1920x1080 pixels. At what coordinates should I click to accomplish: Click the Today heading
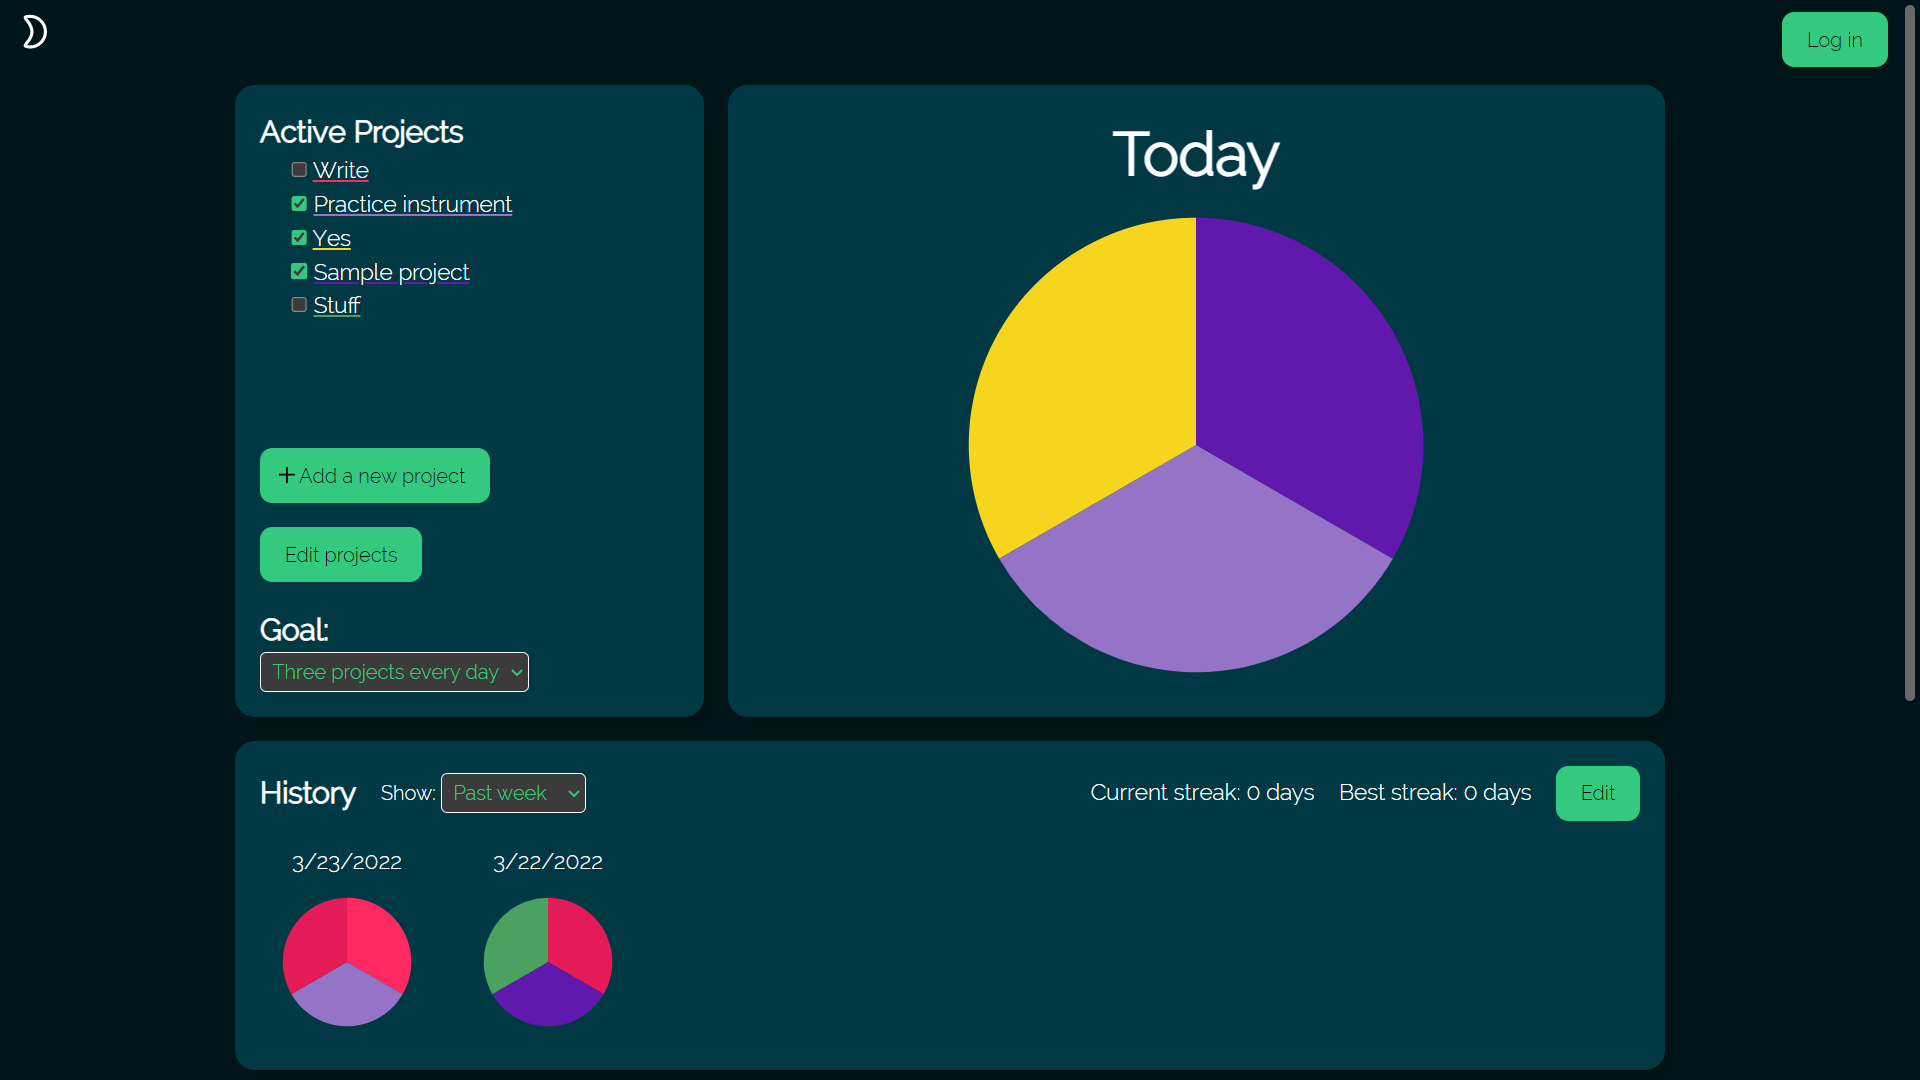click(x=1196, y=156)
